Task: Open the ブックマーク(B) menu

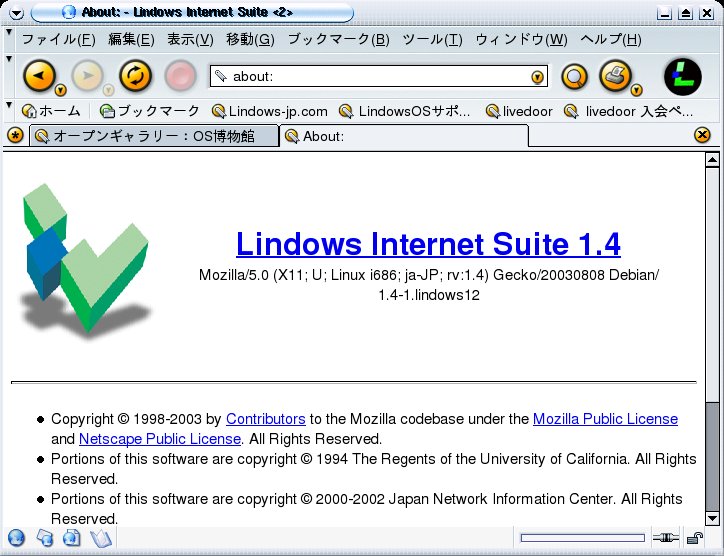Action: [x=338, y=40]
